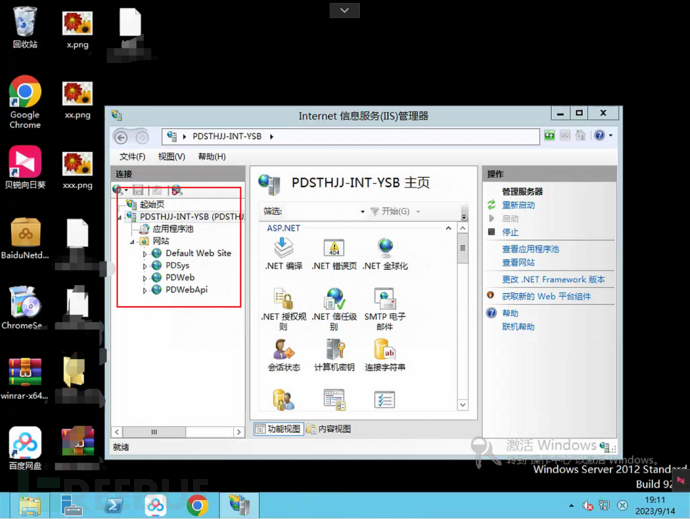Expand the PDWebApi site node
This screenshot has width=690, height=519.
click(x=144, y=291)
